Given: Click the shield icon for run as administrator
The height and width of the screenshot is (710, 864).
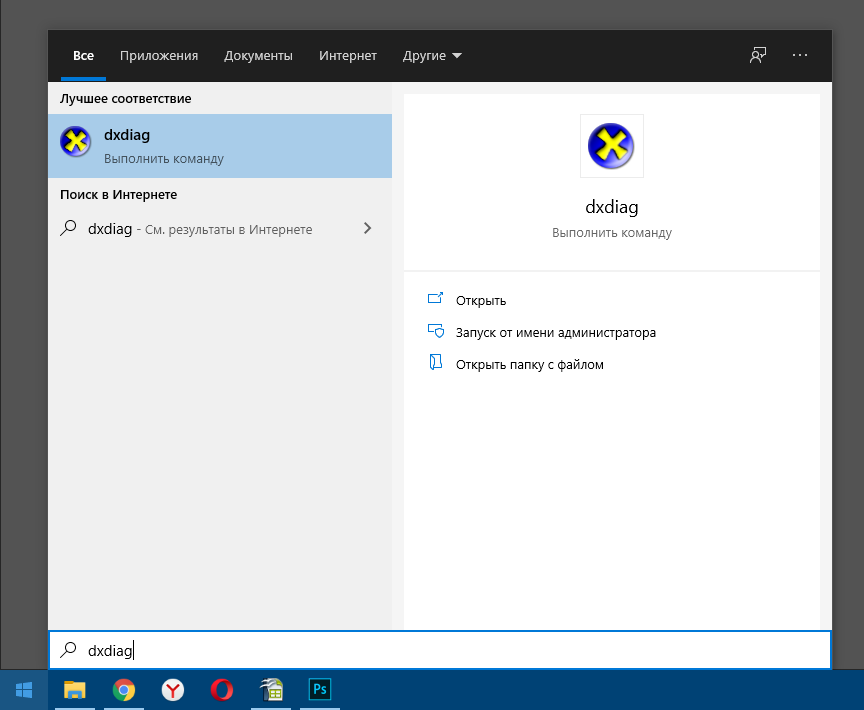Looking at the screenshot, I should (435, 331).
